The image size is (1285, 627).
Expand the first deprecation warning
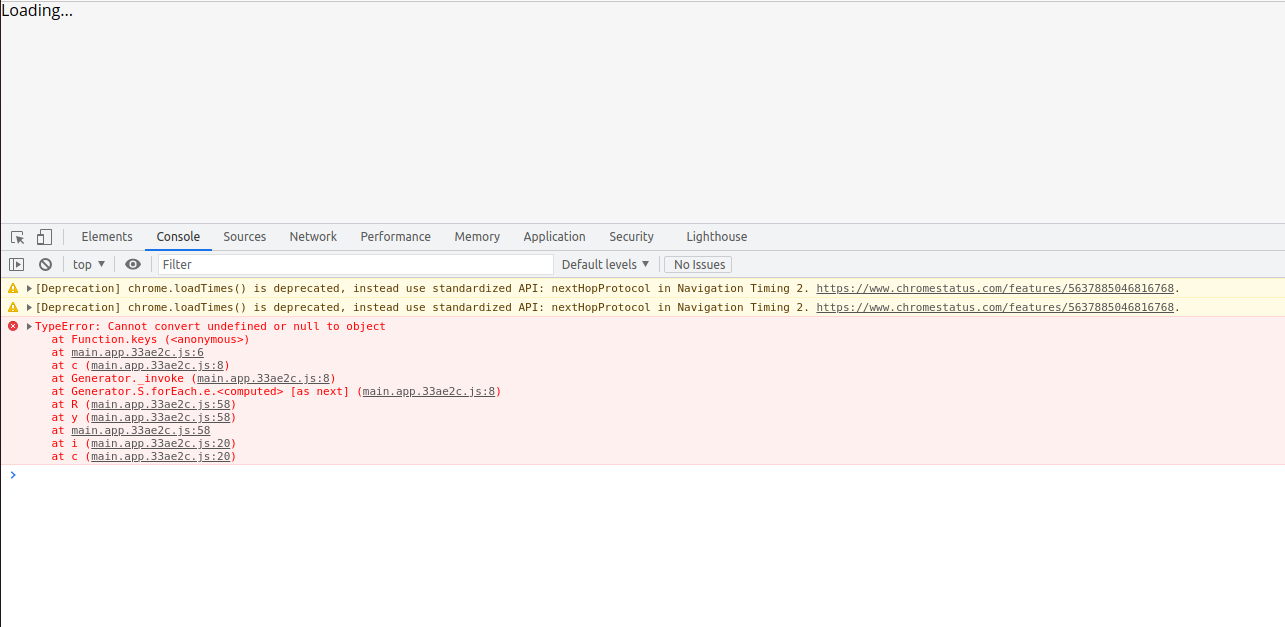tap(28, 288)
